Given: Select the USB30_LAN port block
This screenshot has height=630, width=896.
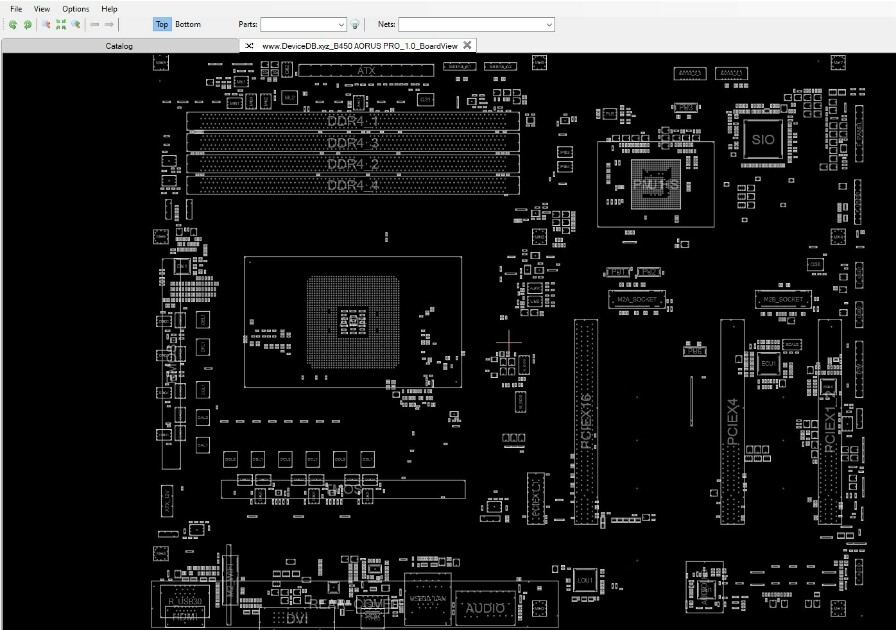Looking at the screenshot, I should (427, 599).
